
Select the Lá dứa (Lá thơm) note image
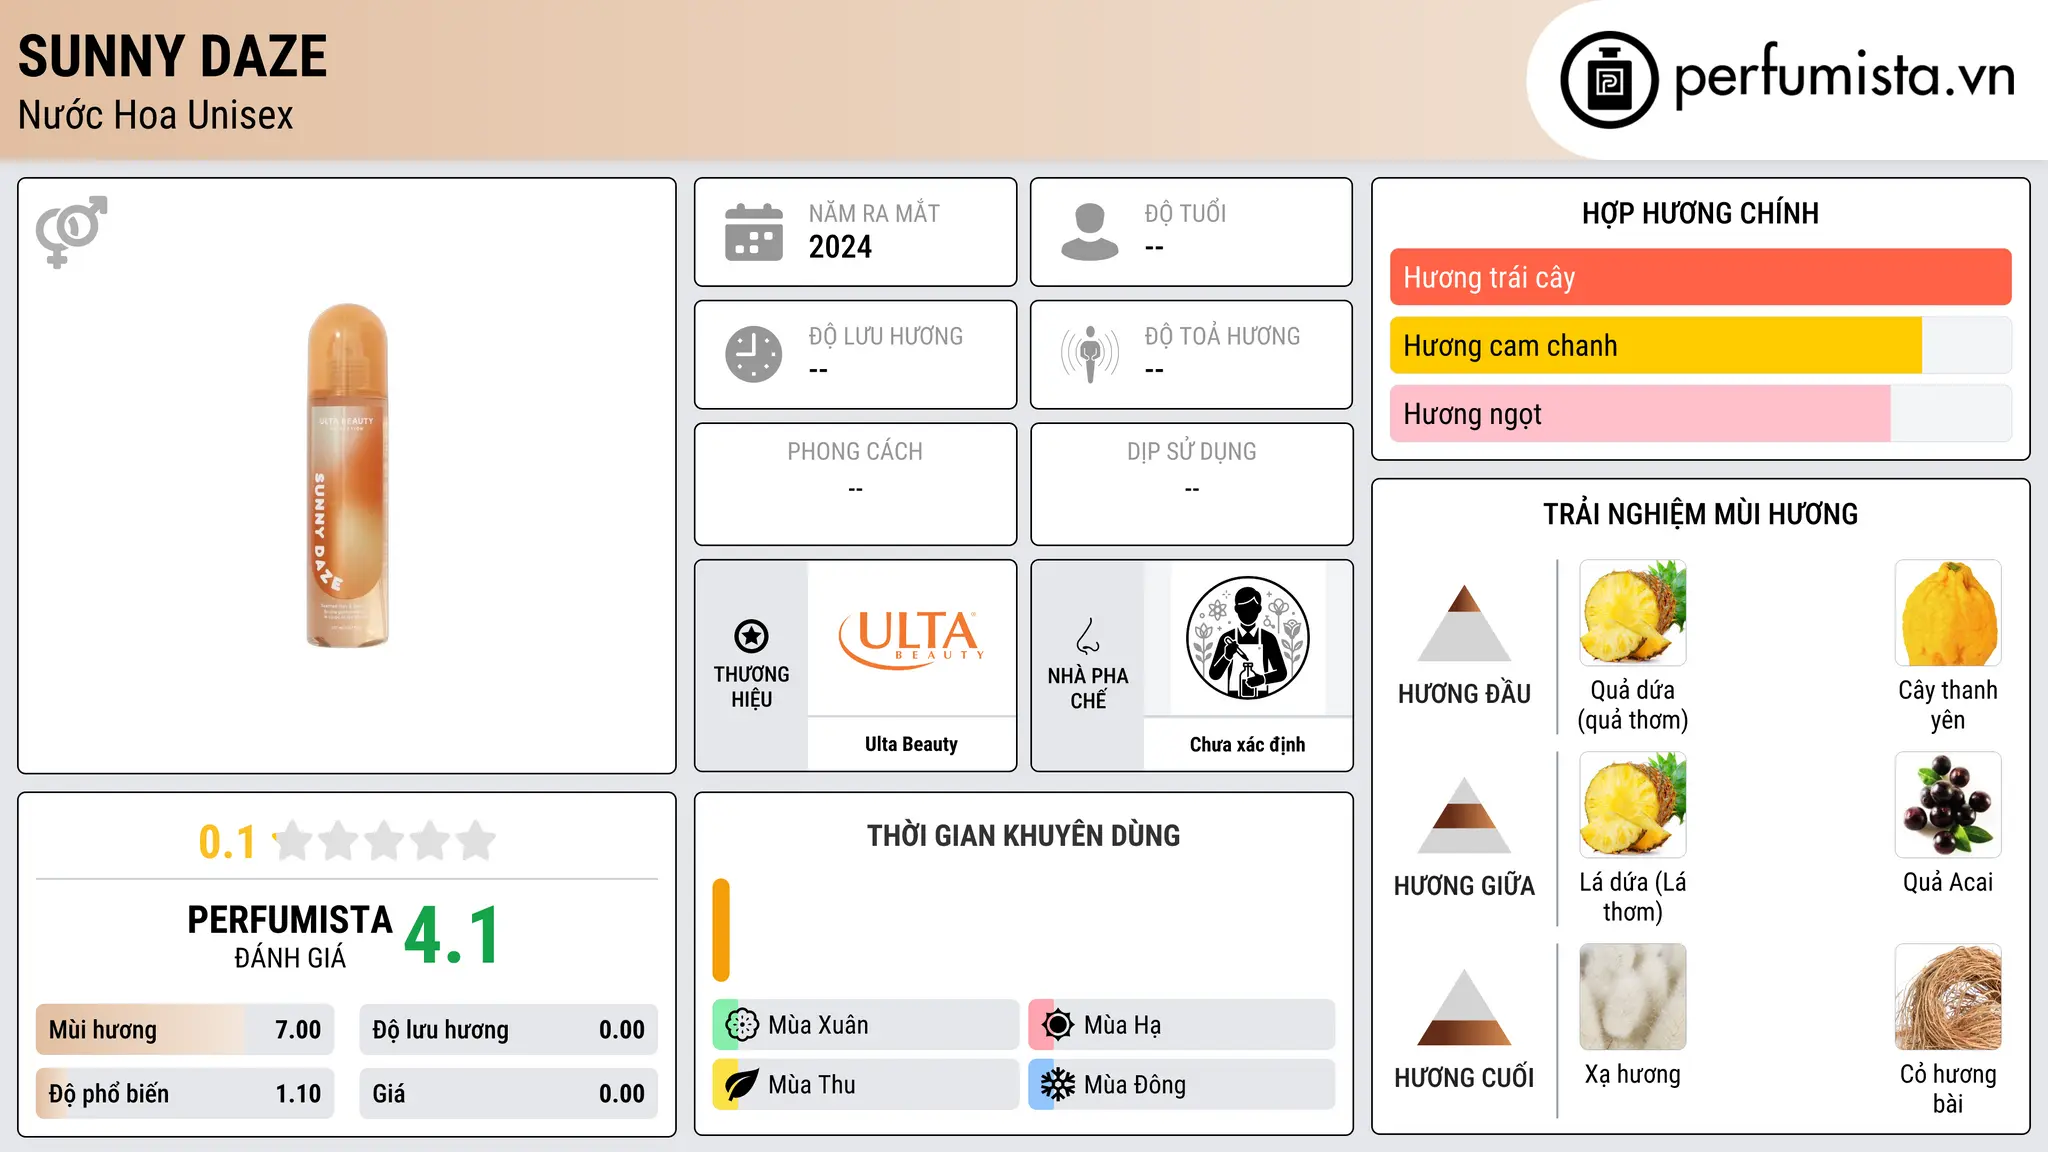1632,805
